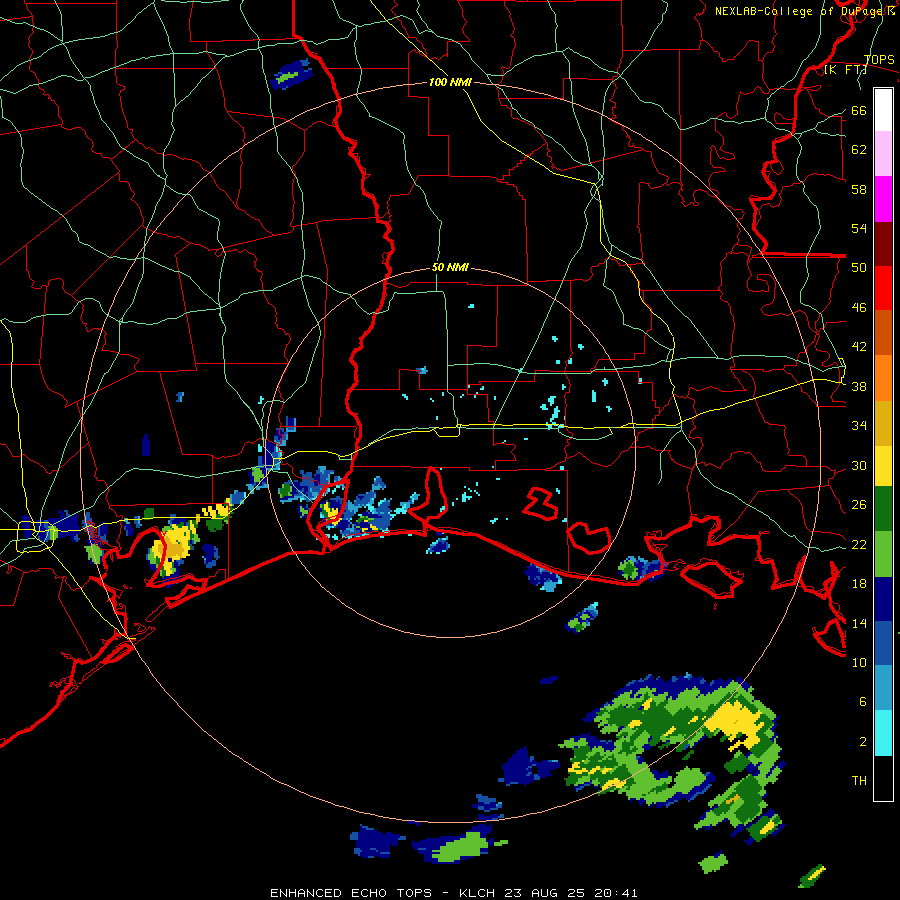This screenshot has height=900, width=900.
Task: Click the 'TH' legend label
Action: pos(859,780)
